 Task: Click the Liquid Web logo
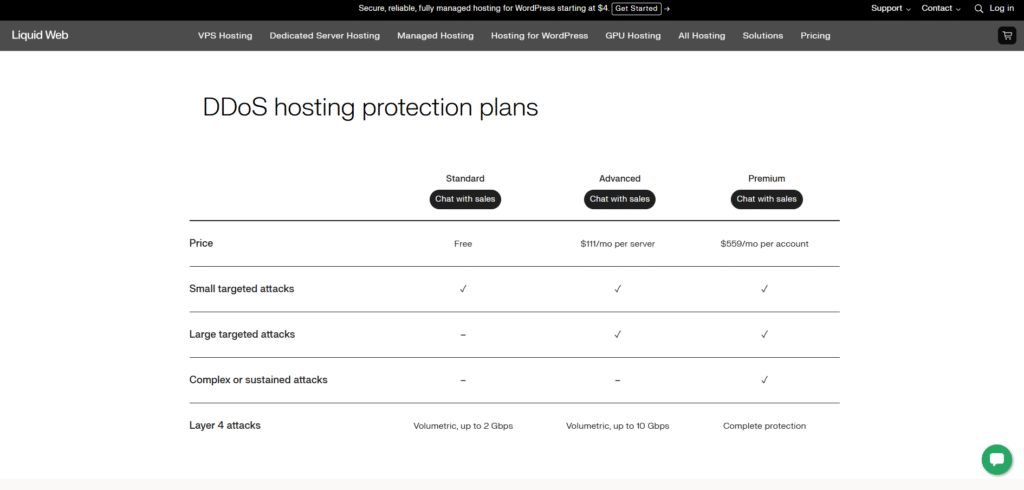(40, 35)
